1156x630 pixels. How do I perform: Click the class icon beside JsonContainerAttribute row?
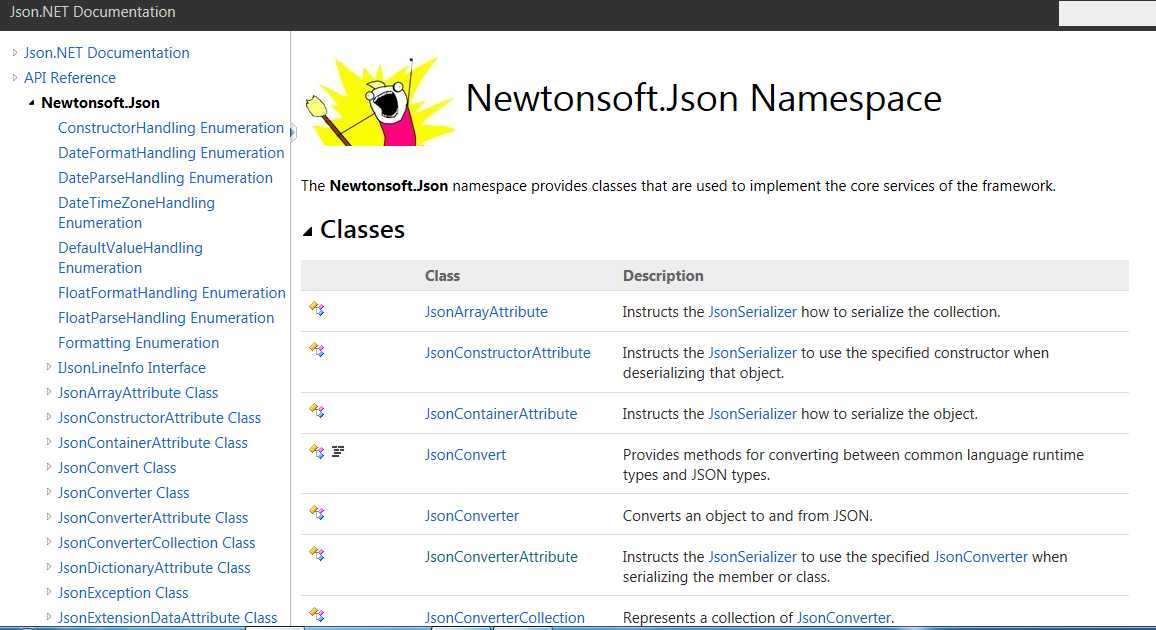[317, 411]
